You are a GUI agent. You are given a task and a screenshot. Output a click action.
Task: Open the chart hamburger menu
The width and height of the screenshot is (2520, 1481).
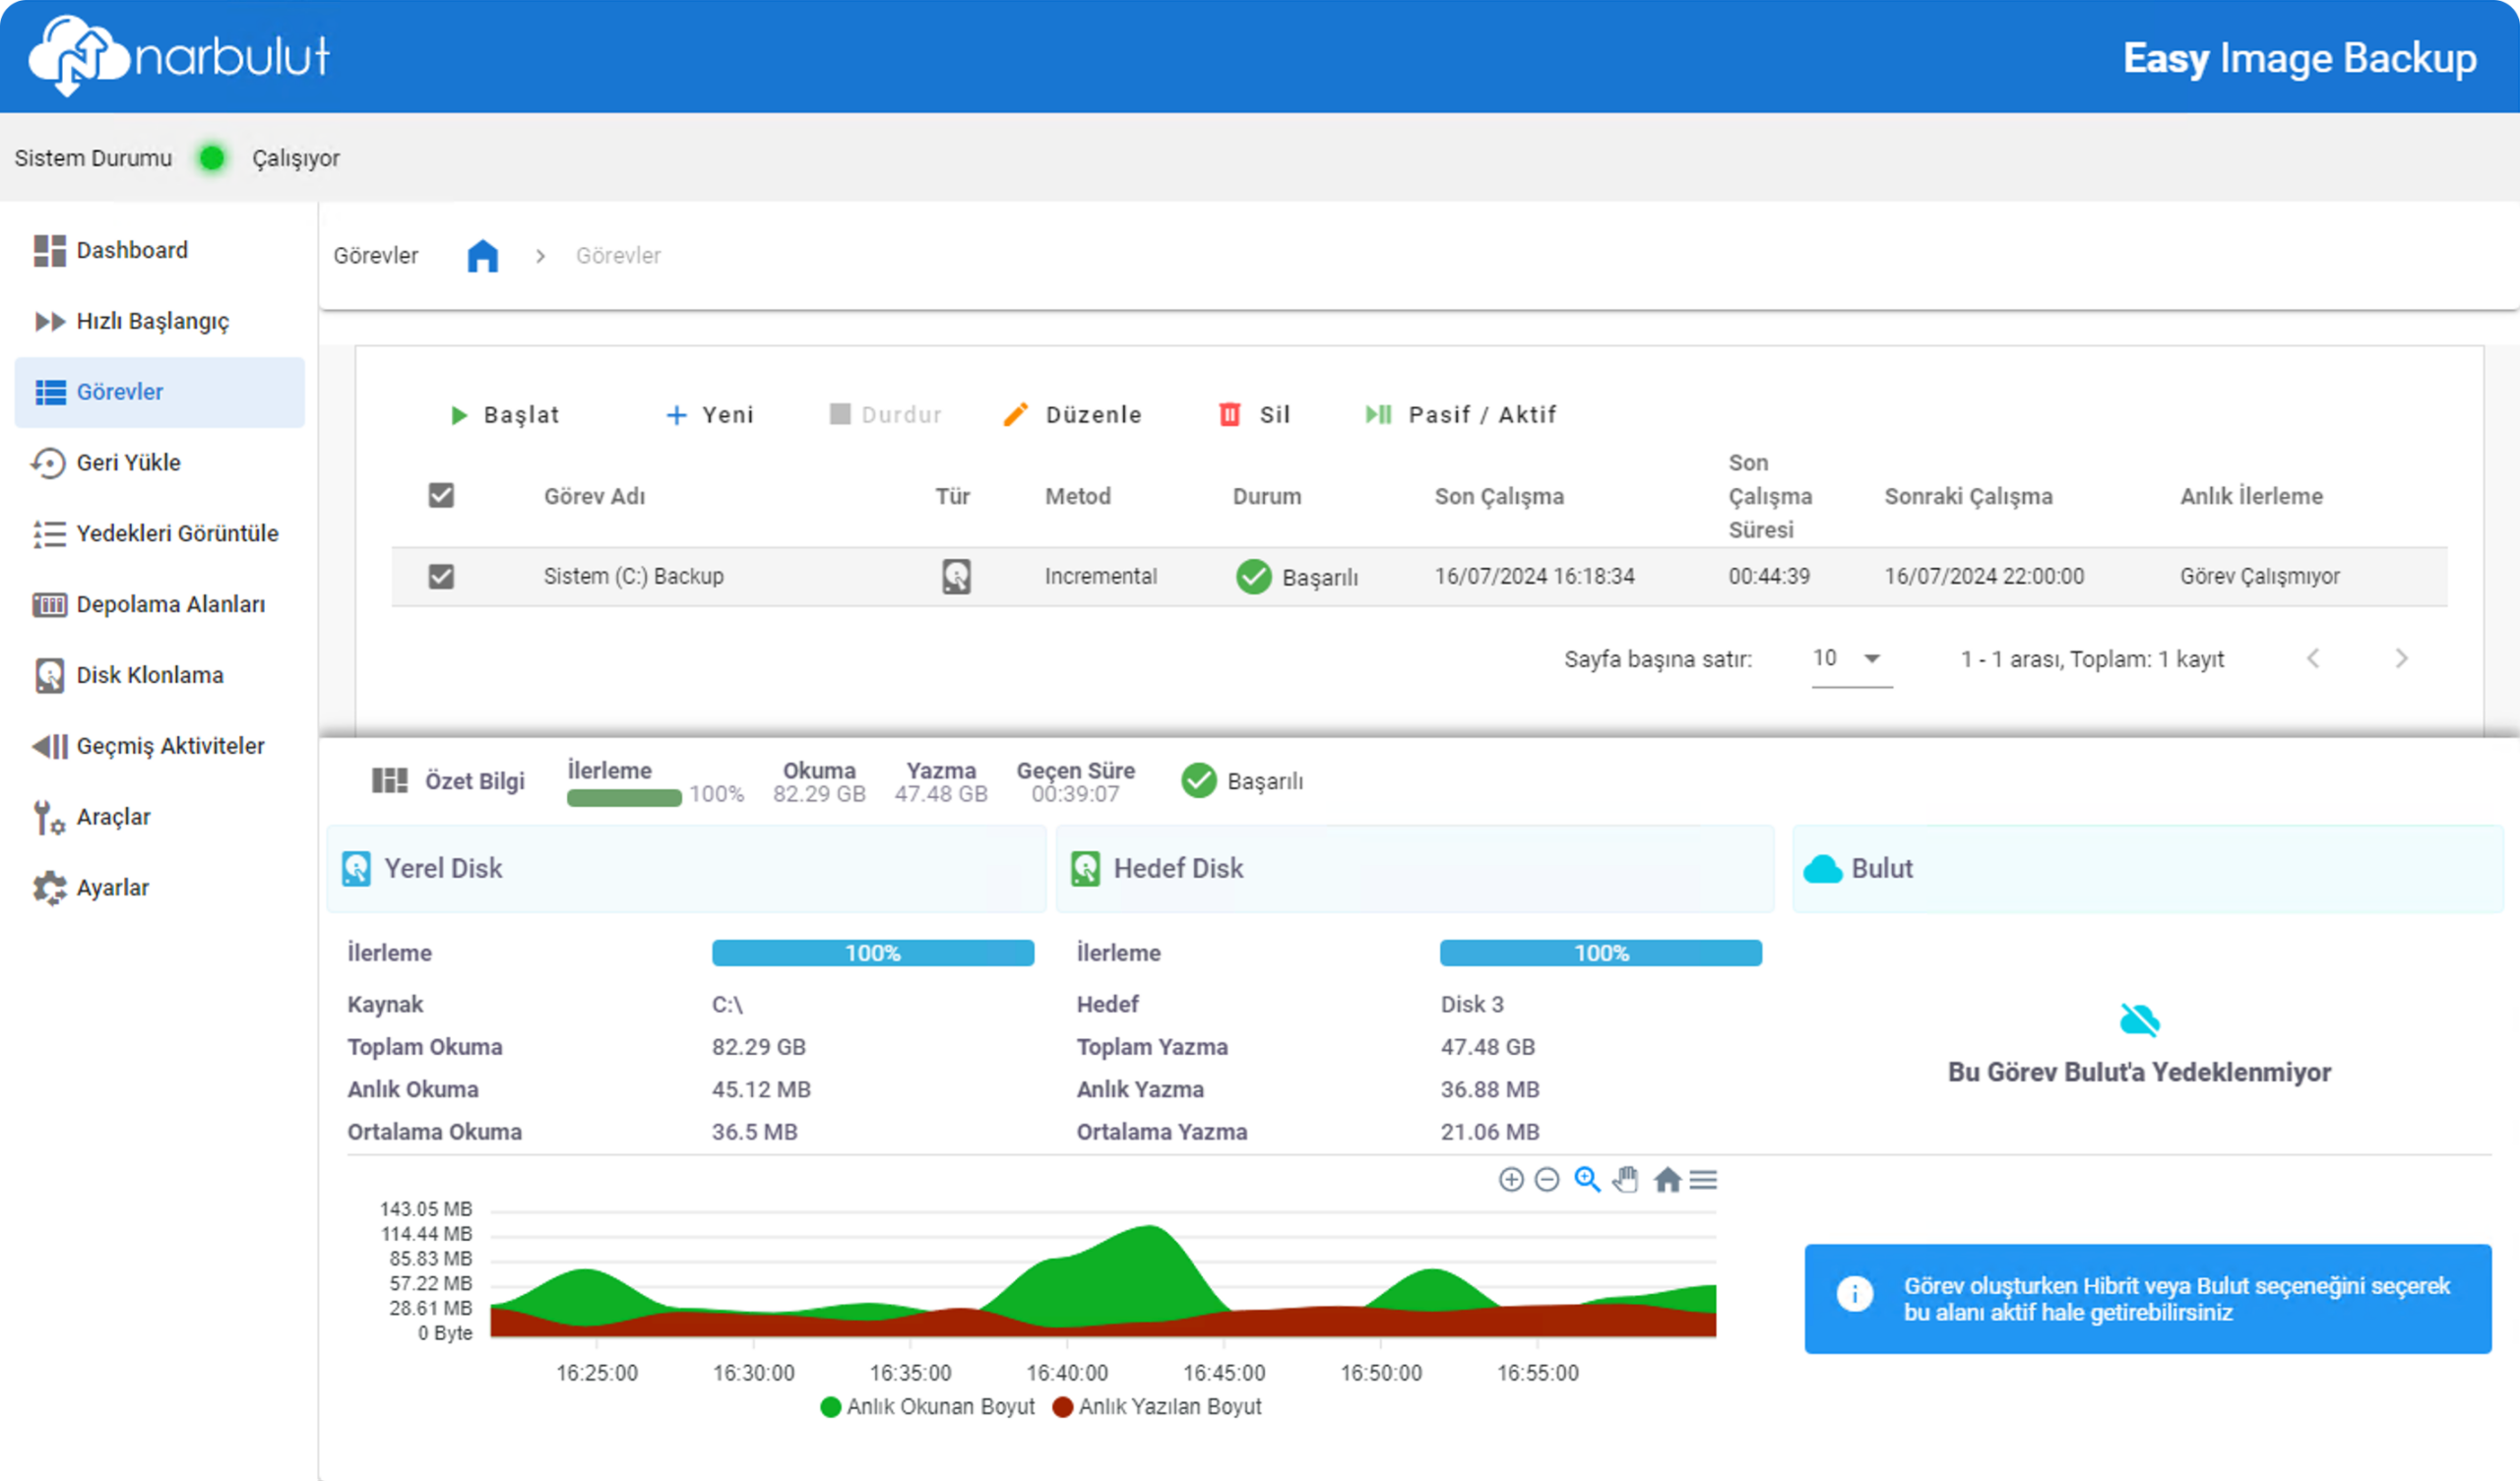coord(1703,1180)
